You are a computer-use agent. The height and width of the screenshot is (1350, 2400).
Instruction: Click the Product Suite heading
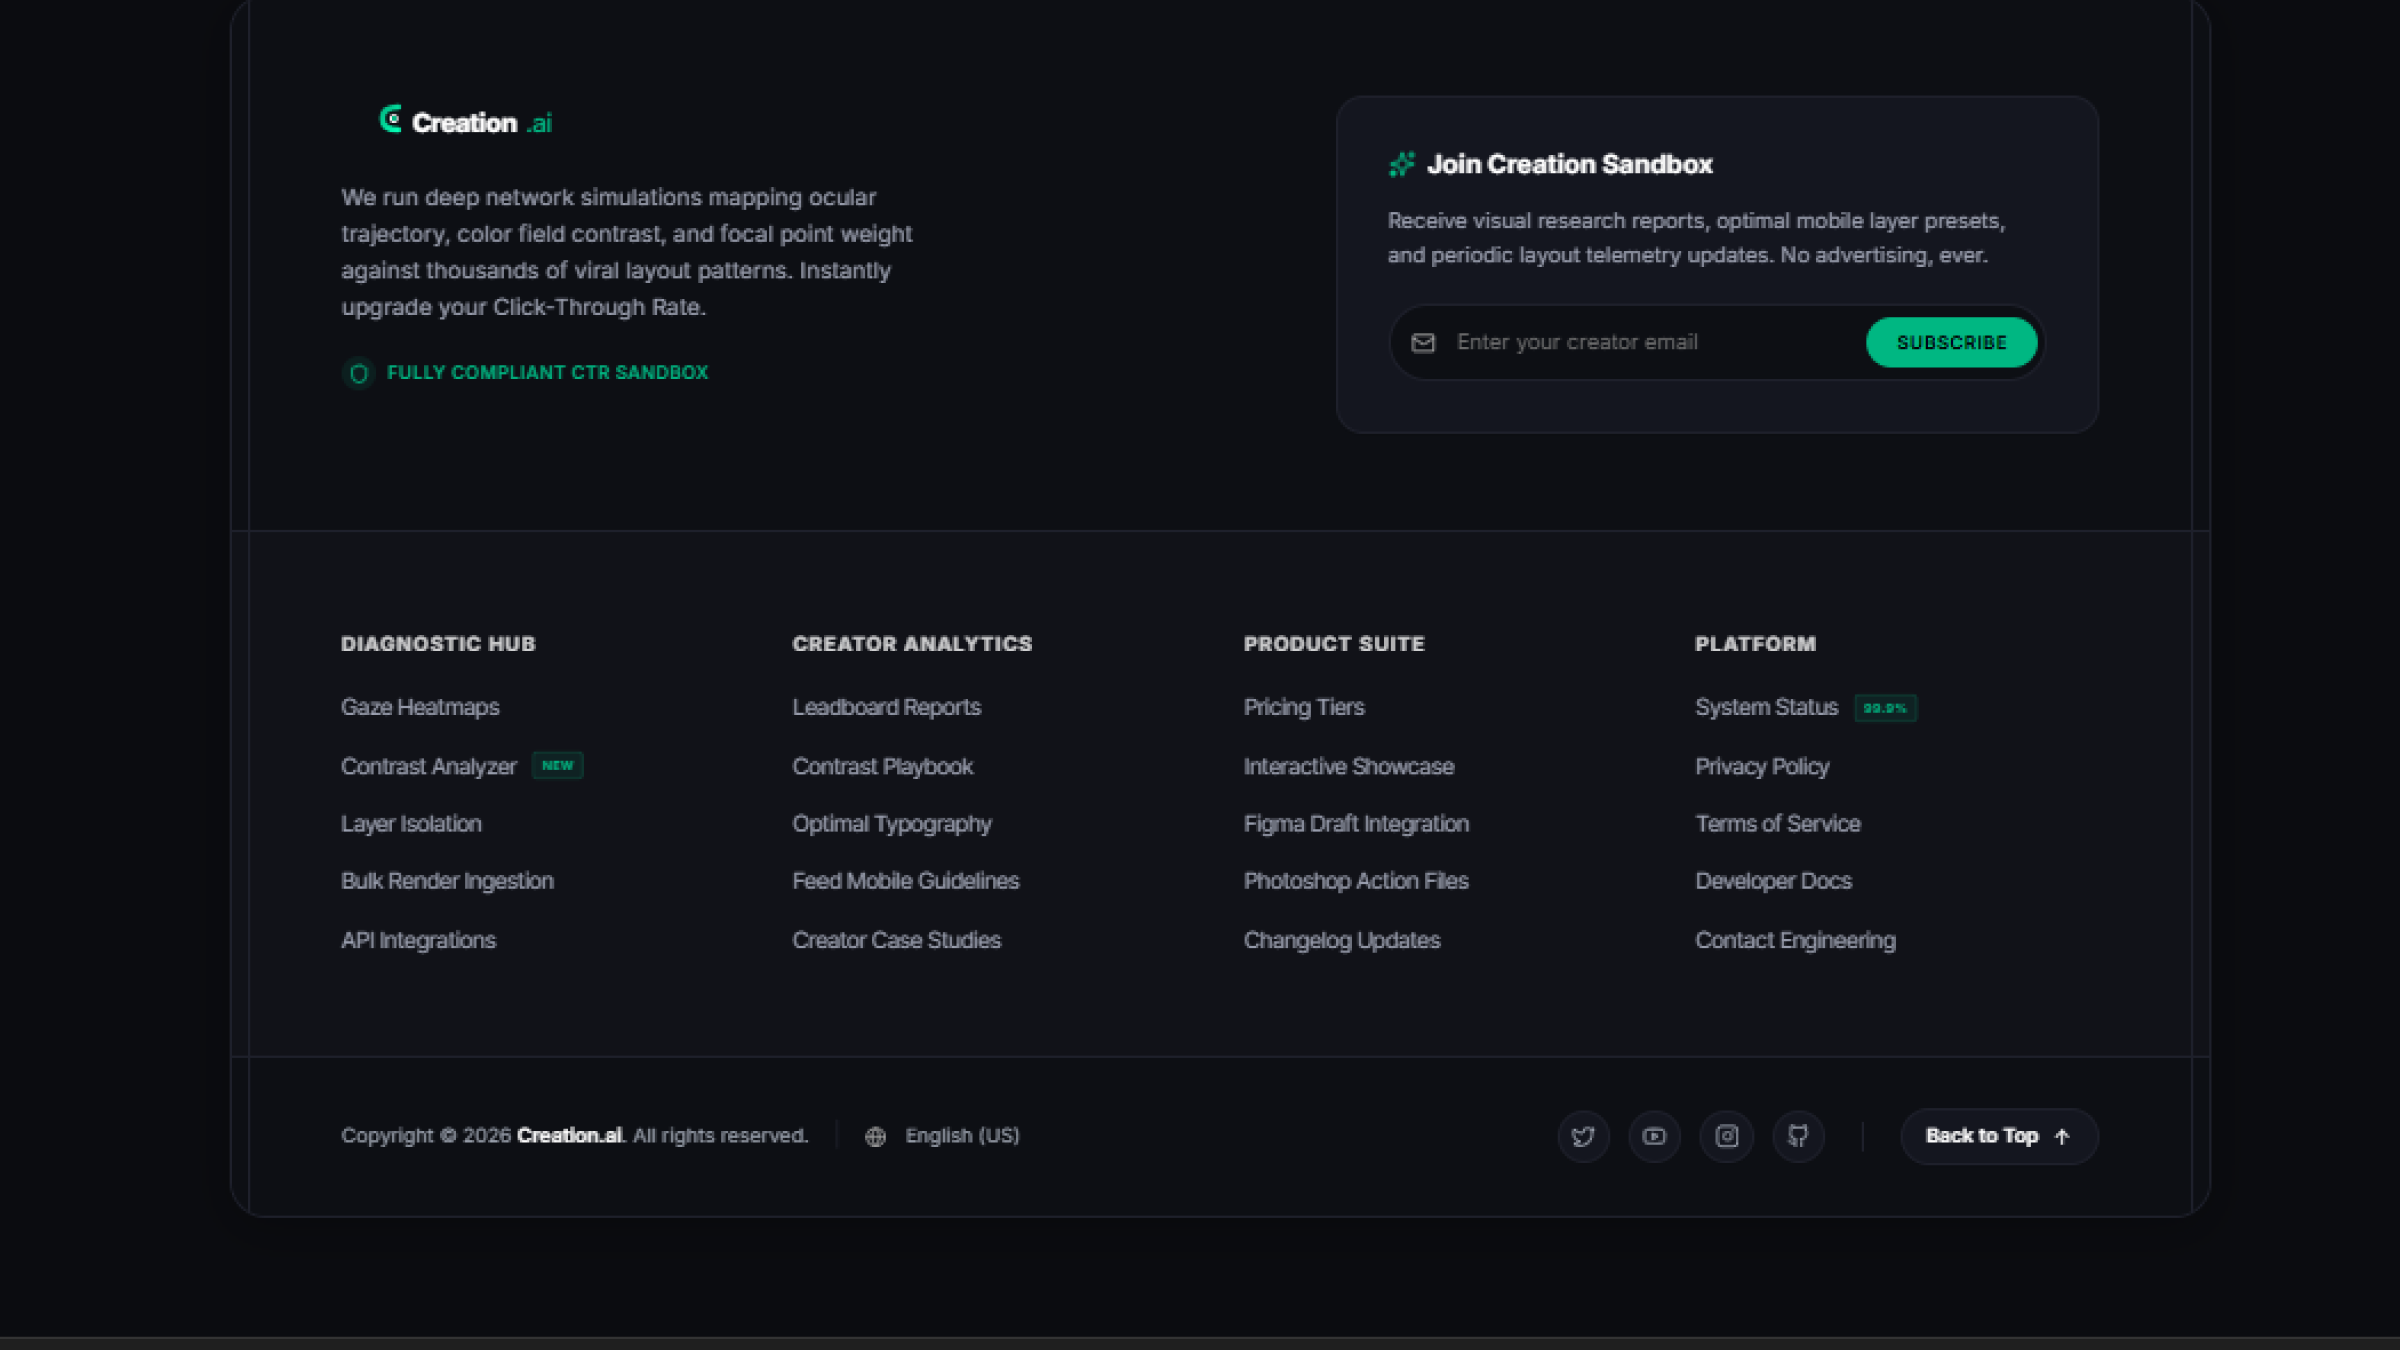coord(1334,644)
